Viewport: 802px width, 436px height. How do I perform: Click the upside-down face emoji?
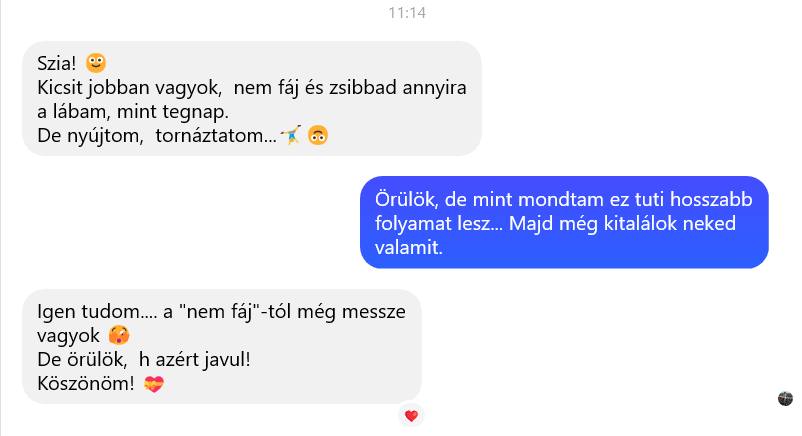pos(318,135)
